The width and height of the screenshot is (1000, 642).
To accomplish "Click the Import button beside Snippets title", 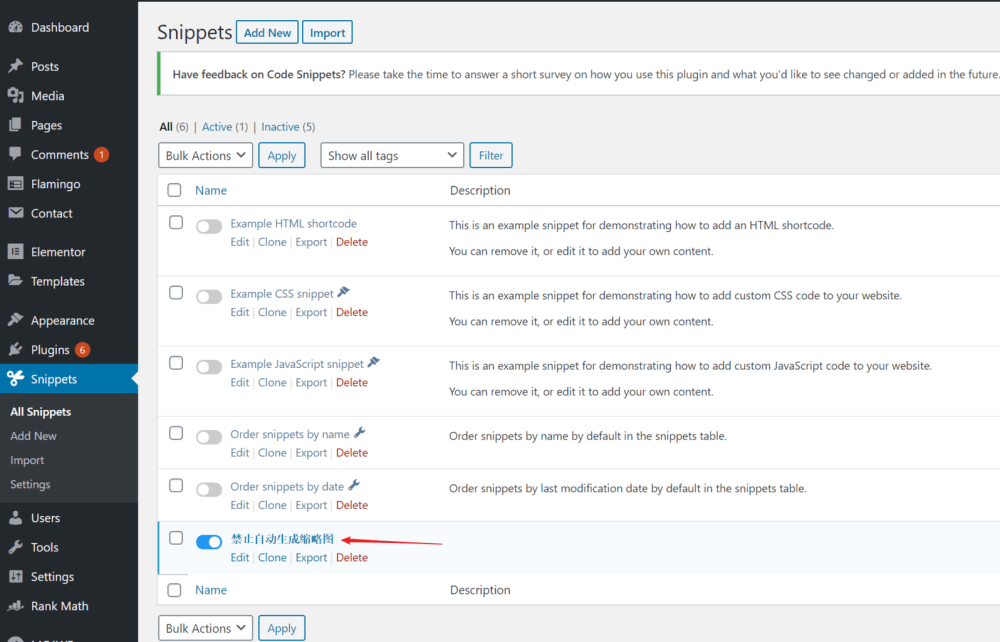I will [x=327, y=33].
